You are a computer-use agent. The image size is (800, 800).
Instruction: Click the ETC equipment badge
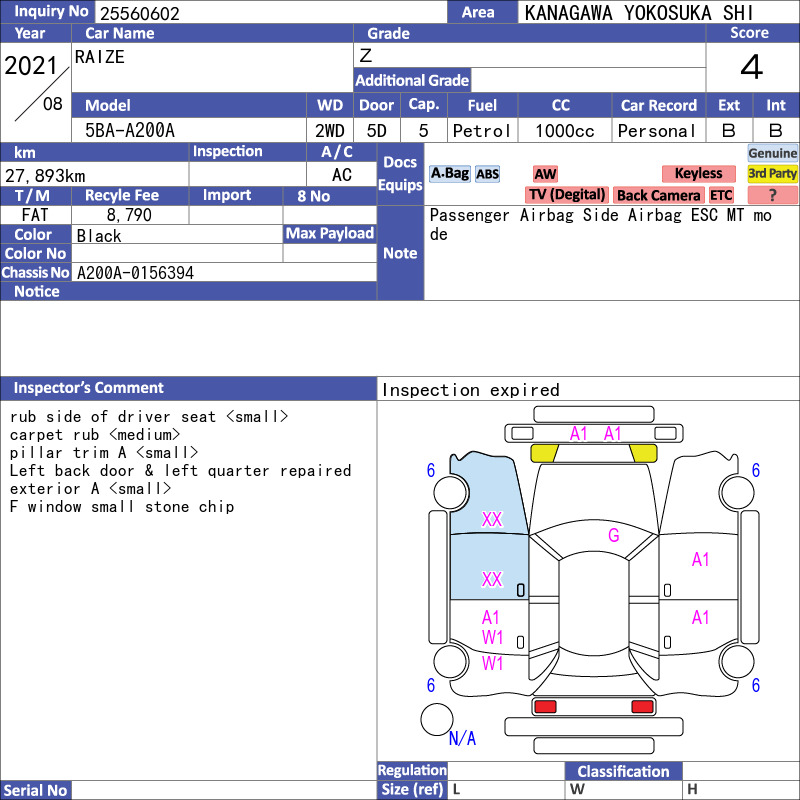tap(721, 195)
